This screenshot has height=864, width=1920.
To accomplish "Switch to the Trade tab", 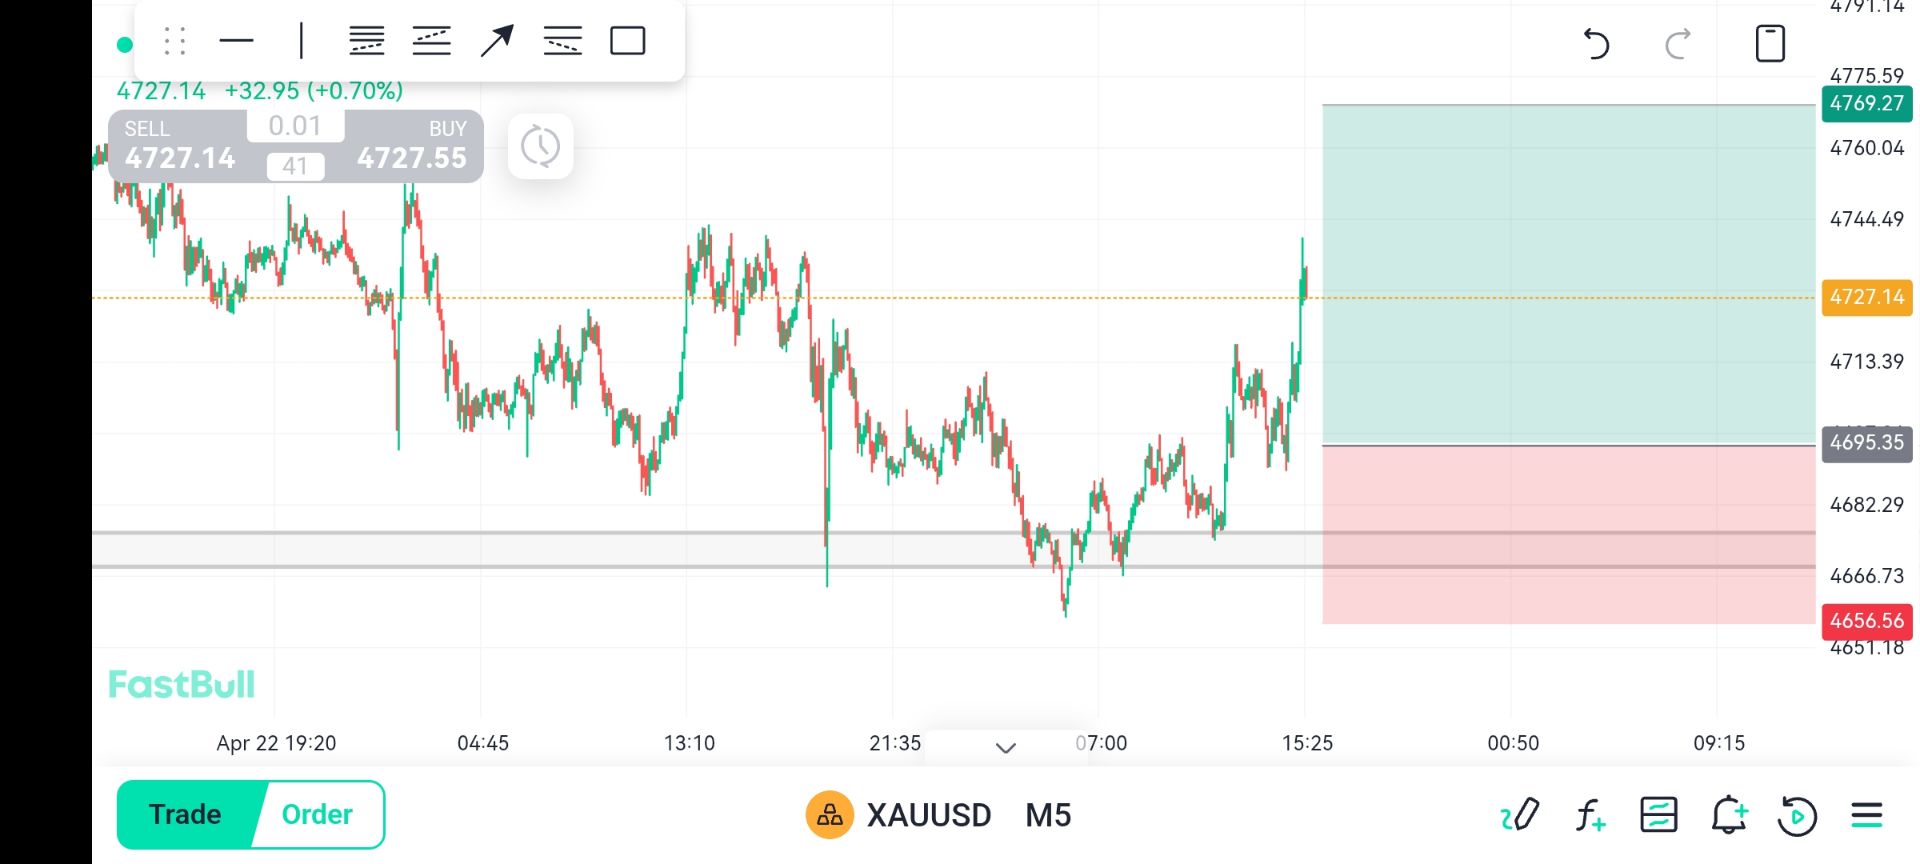I will tap(186, 814).
